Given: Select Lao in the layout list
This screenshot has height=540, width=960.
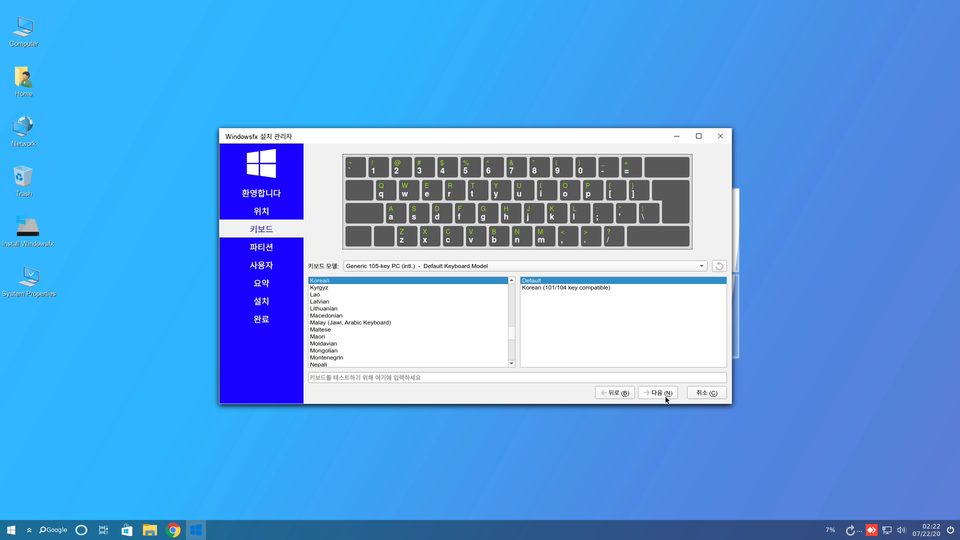Looking at the screenshot, I should (x=408, y=294).
